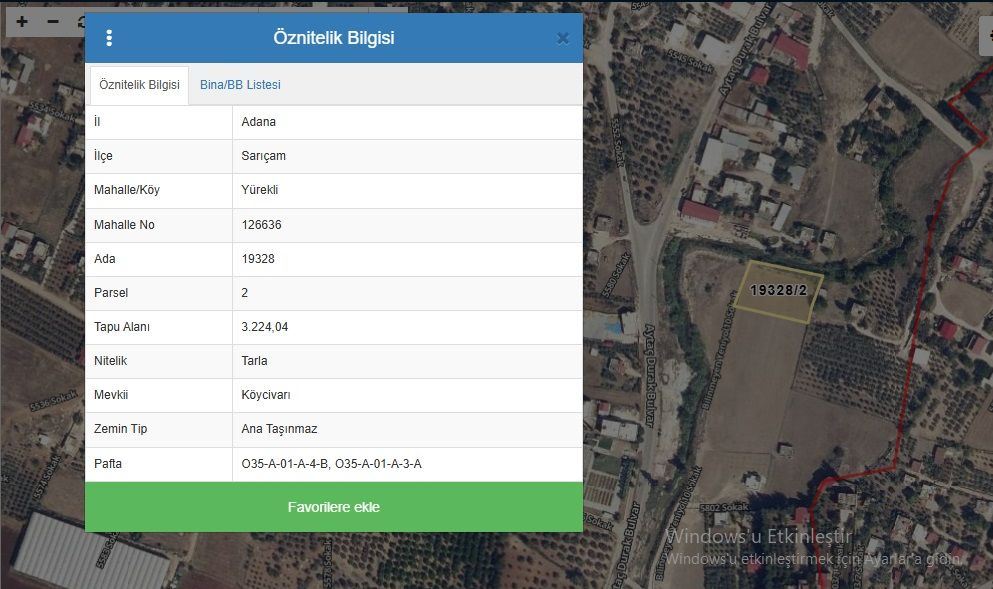Image resolution: width=993 pixels, height=589 pixels.
Task: Click the Tapu Alanı value 3.224,04
Action: click(x=265, y=327)
